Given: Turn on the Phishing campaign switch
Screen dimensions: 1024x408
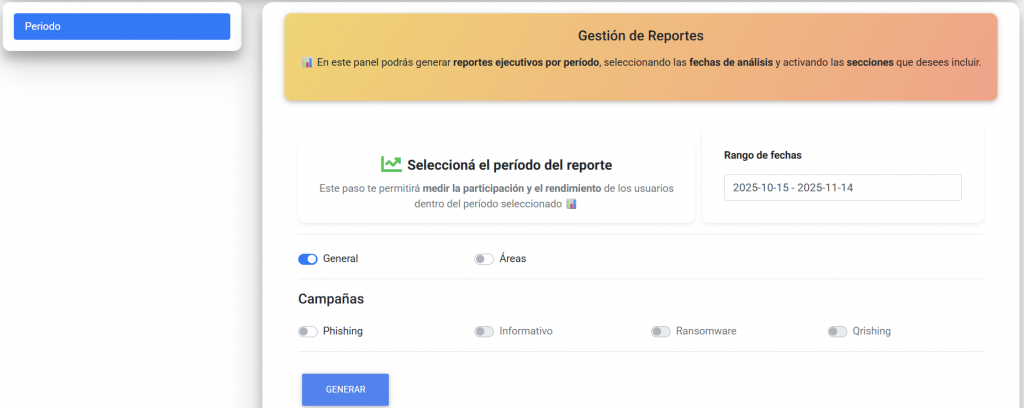Looking at the screenshot, I should [x=308, y=331].
